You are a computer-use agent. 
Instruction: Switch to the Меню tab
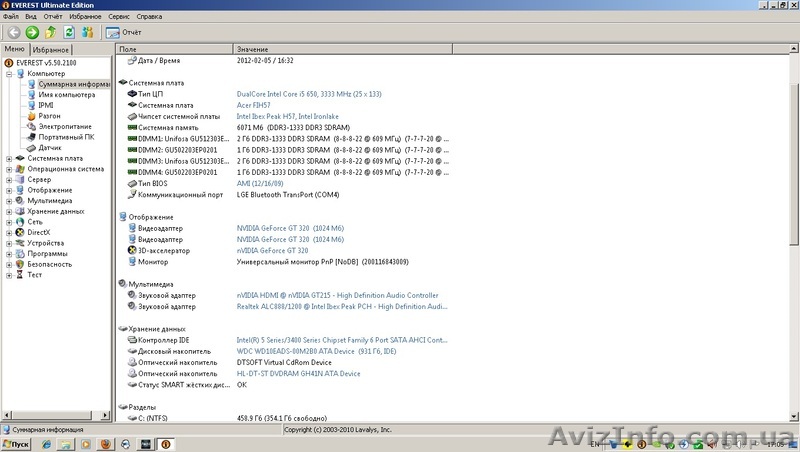(x=15, y=49)
